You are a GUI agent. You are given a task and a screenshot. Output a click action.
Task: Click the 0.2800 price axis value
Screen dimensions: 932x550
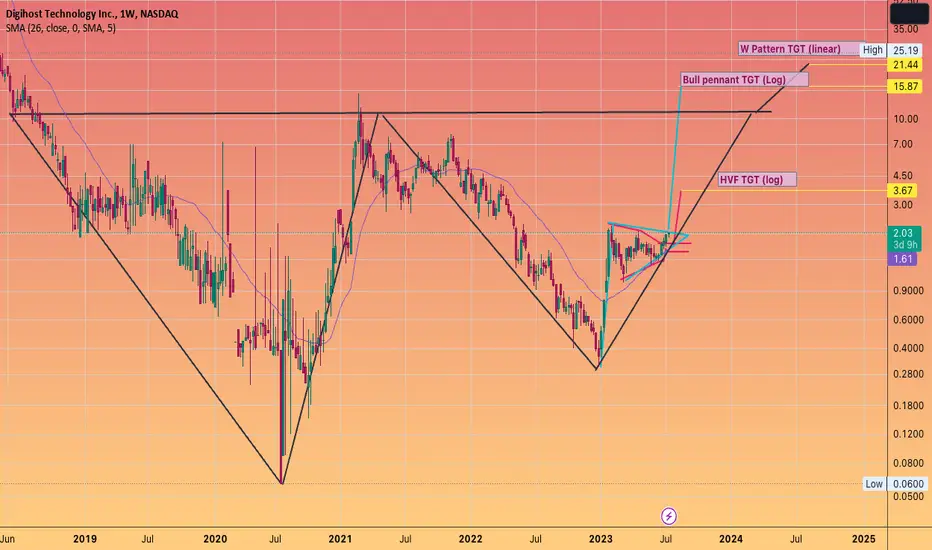[x=908, y=374]
